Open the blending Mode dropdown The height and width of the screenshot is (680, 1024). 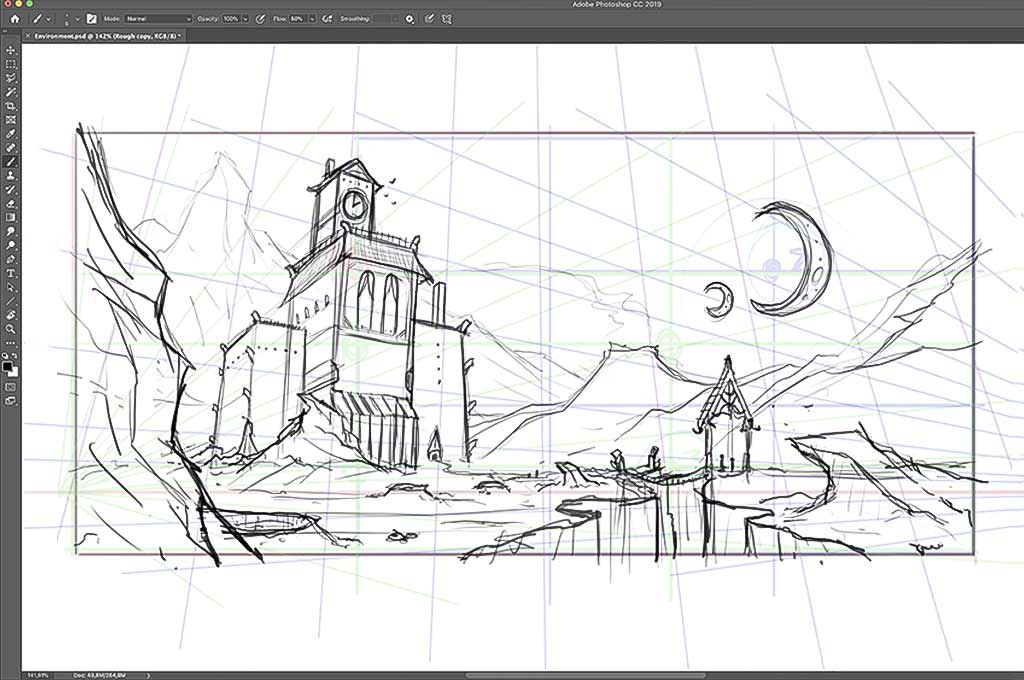point(159,19)
